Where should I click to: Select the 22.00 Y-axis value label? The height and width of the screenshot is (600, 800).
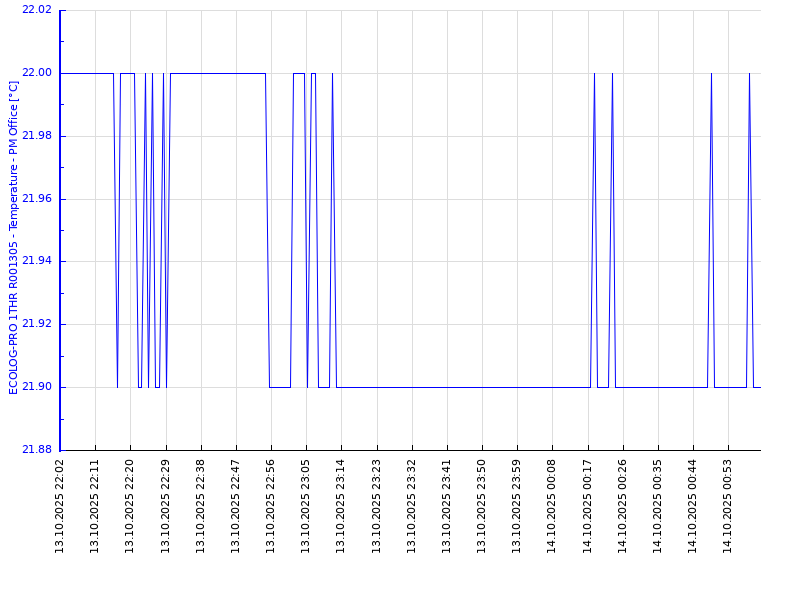tap(37, 73)
